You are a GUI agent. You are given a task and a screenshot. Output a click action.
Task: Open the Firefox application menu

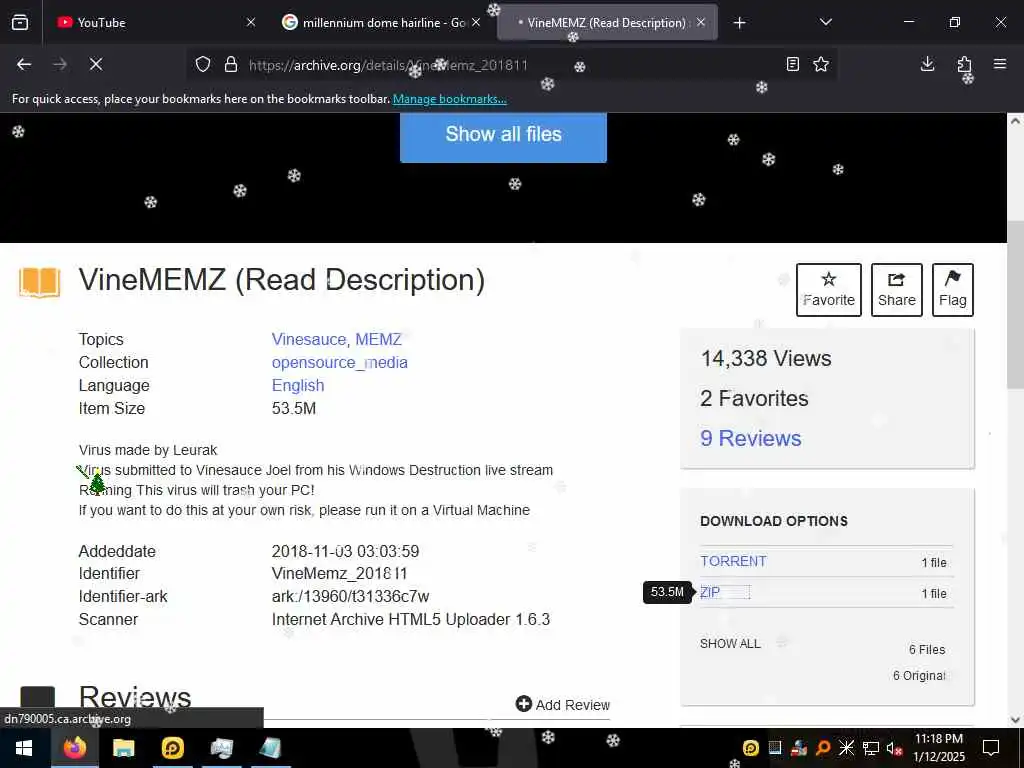pyautogui.click(x=1000, y=64)
